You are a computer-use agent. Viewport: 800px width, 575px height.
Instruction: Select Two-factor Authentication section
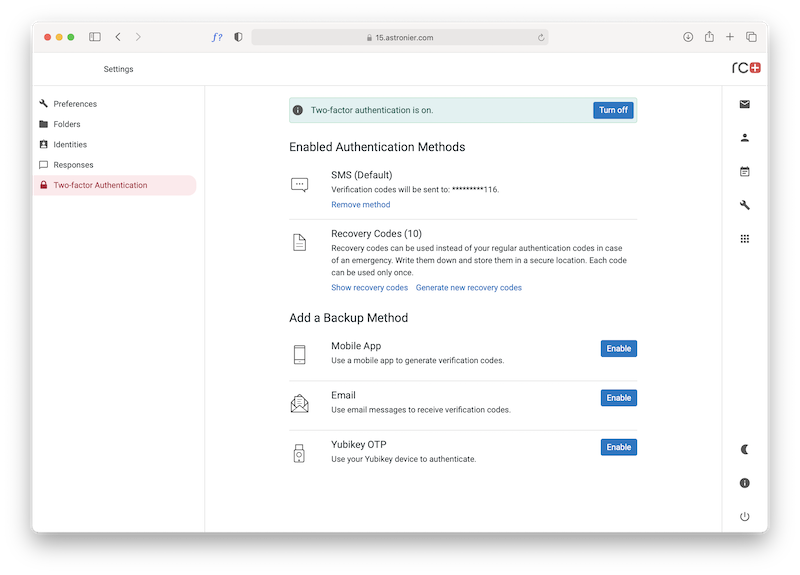pos(115,185)
